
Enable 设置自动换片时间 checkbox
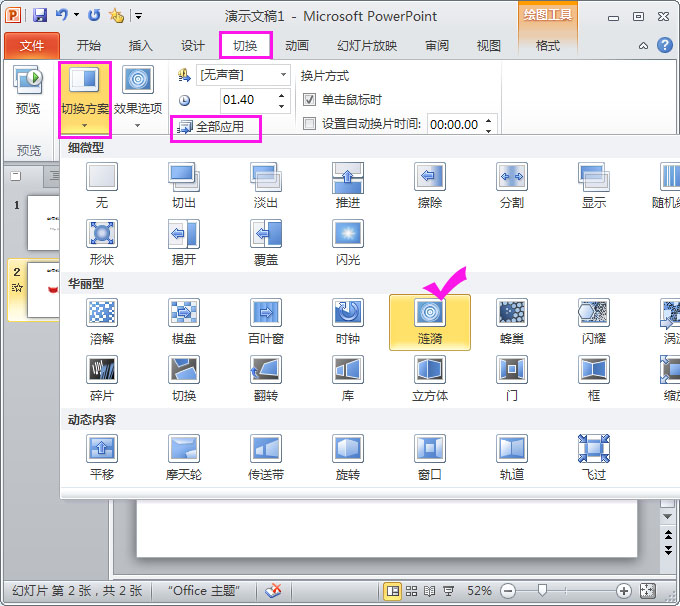(x=309, y=124)
